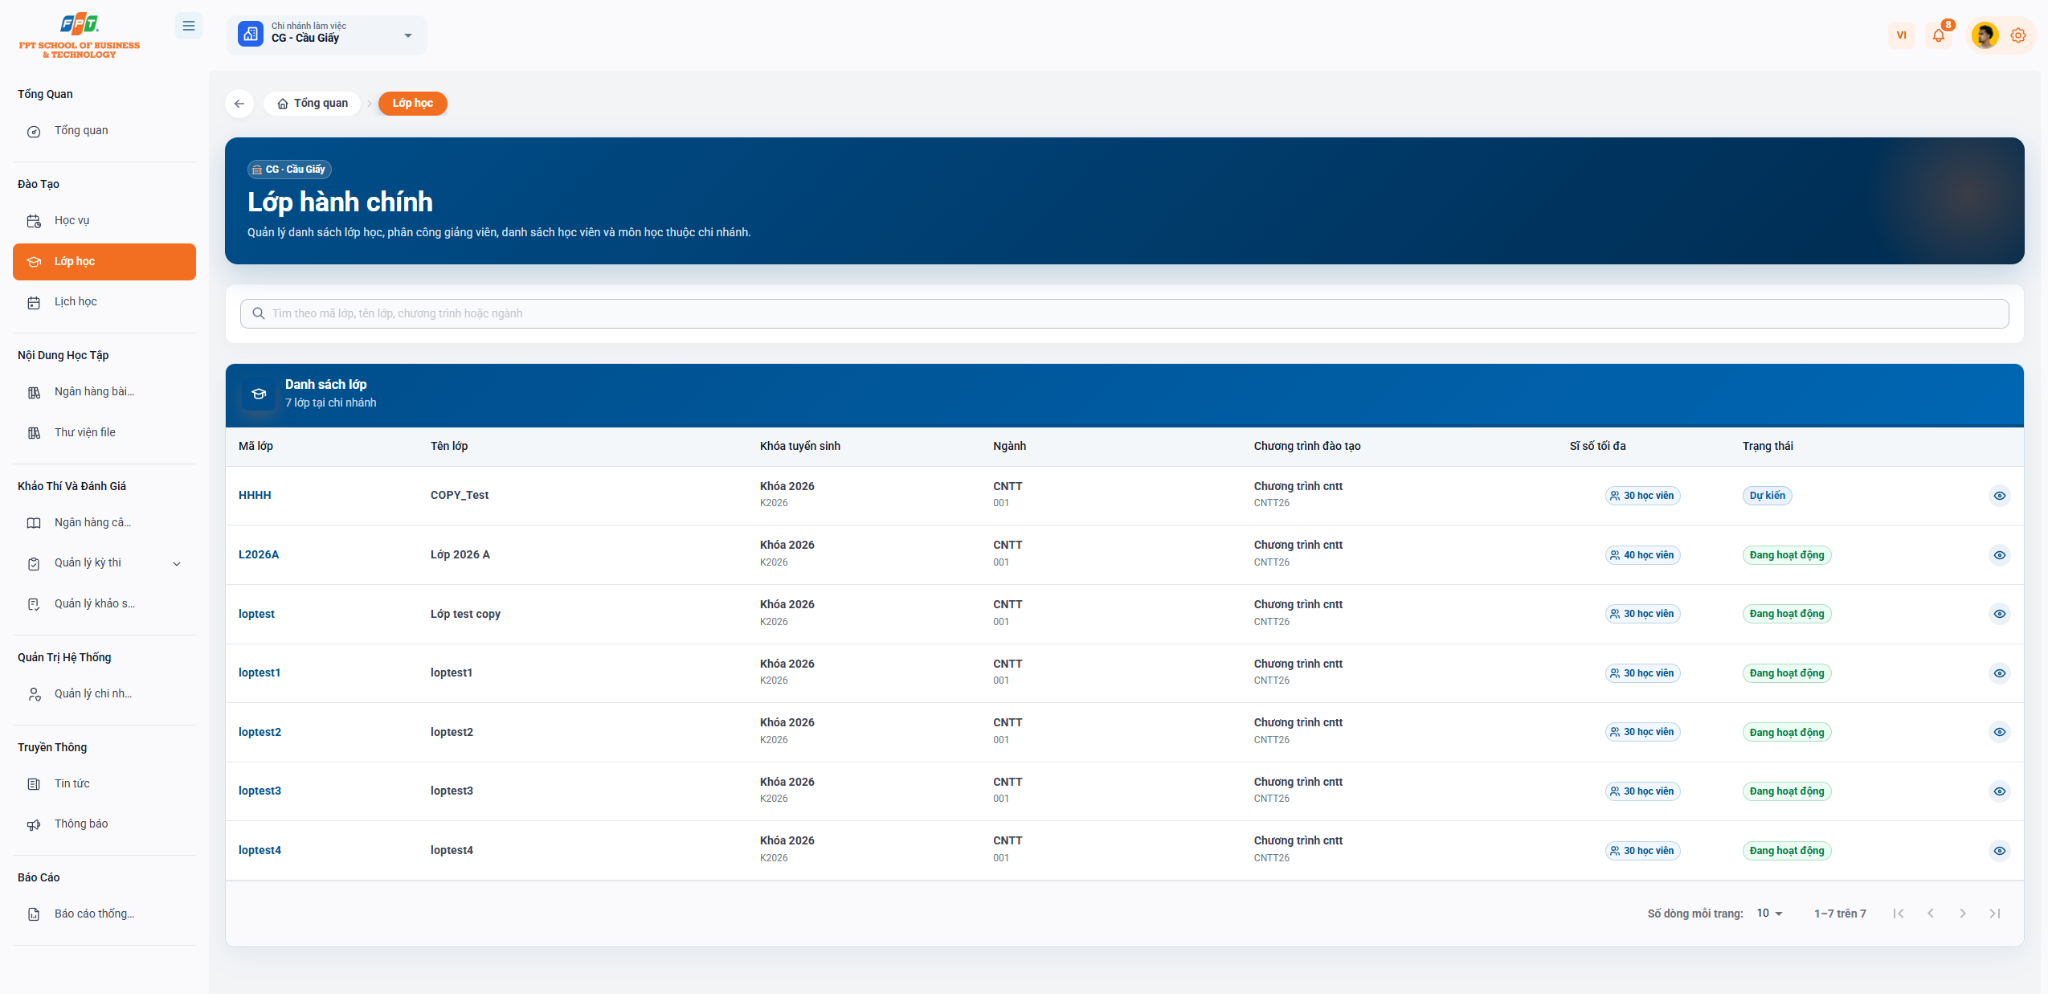Click Ngành column header
The image size is (2048, 994).
1009,447
